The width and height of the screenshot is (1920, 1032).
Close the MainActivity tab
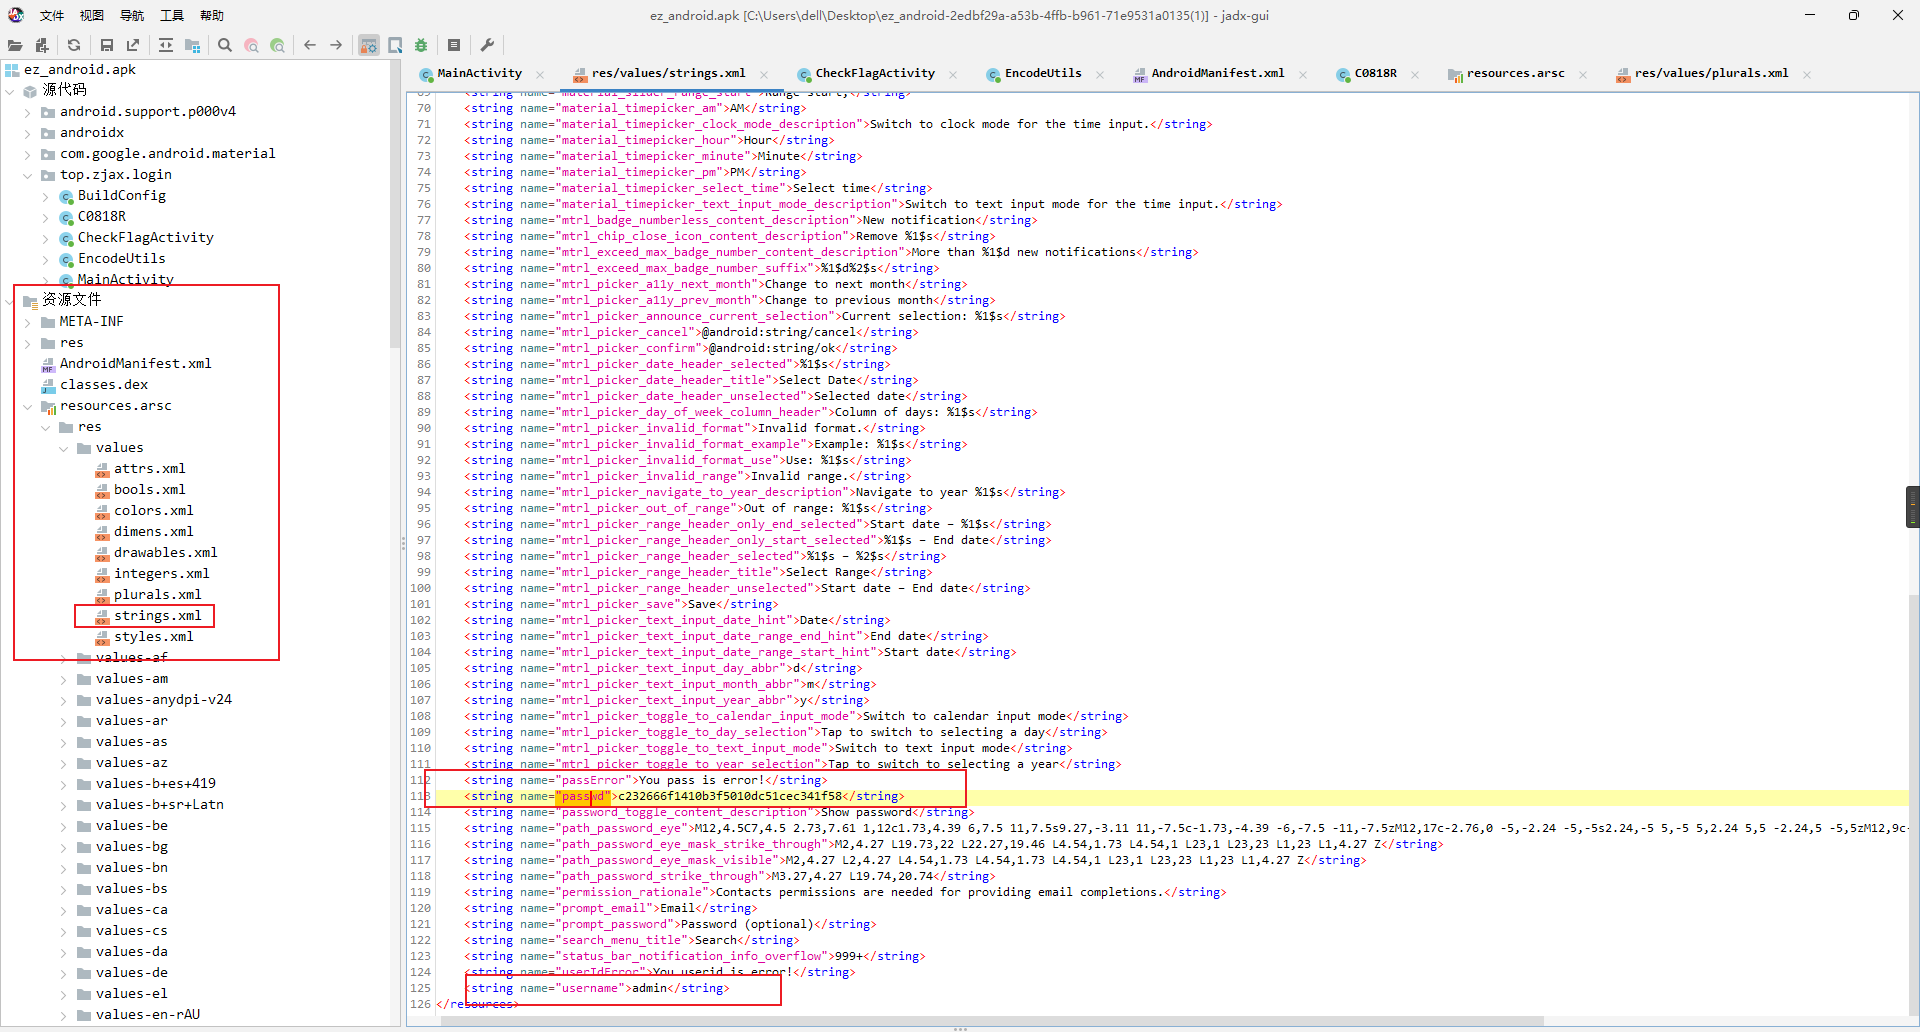point(540,74)
